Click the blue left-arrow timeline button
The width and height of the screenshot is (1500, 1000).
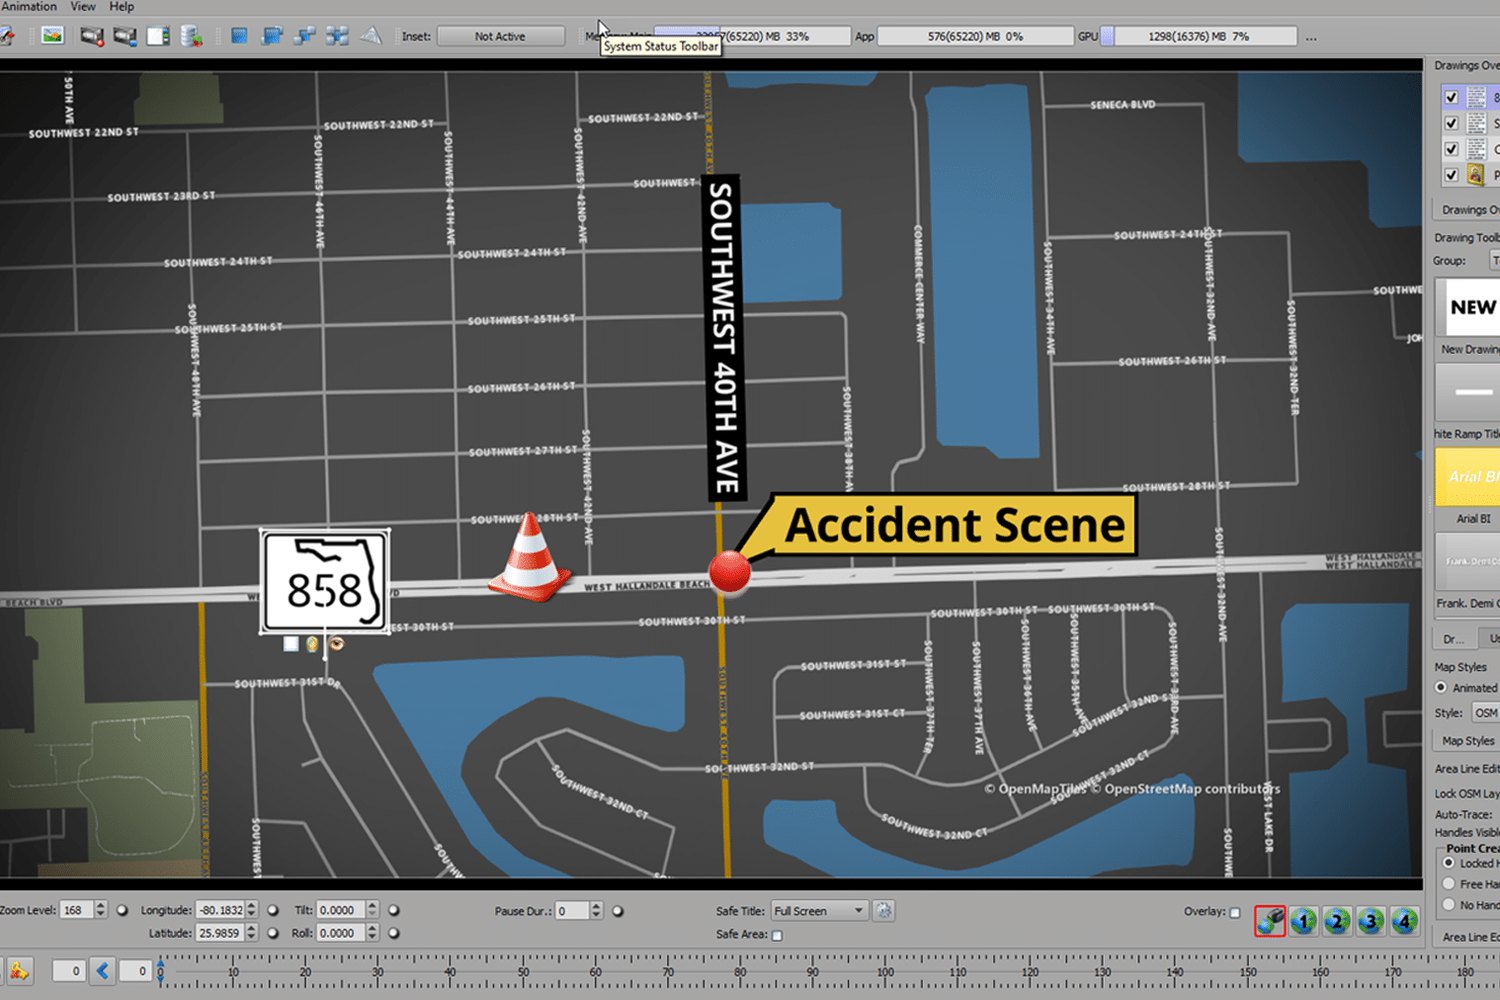tap(103, 970)
